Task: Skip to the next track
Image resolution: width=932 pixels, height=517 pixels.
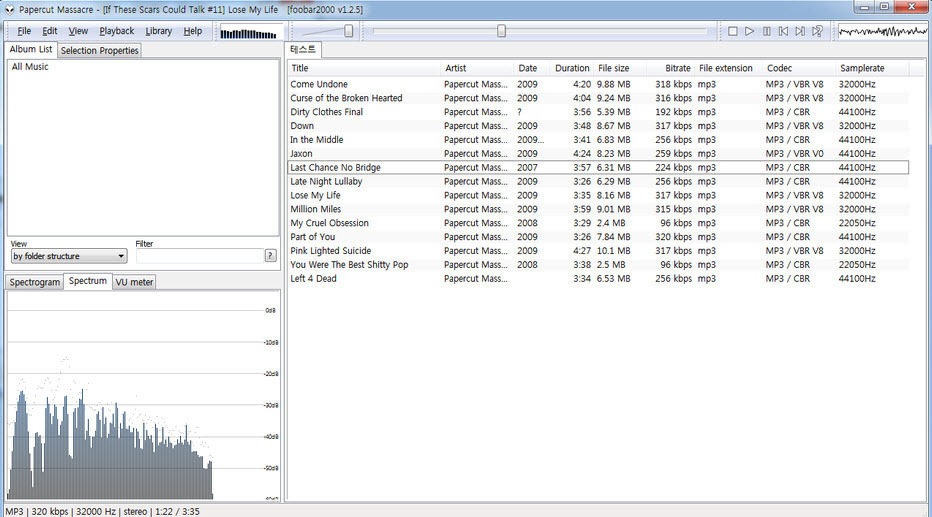Action: coord(800,31)
